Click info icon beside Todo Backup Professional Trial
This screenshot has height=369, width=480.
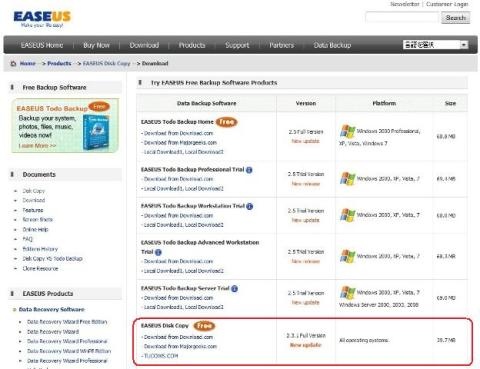[249, 170]
